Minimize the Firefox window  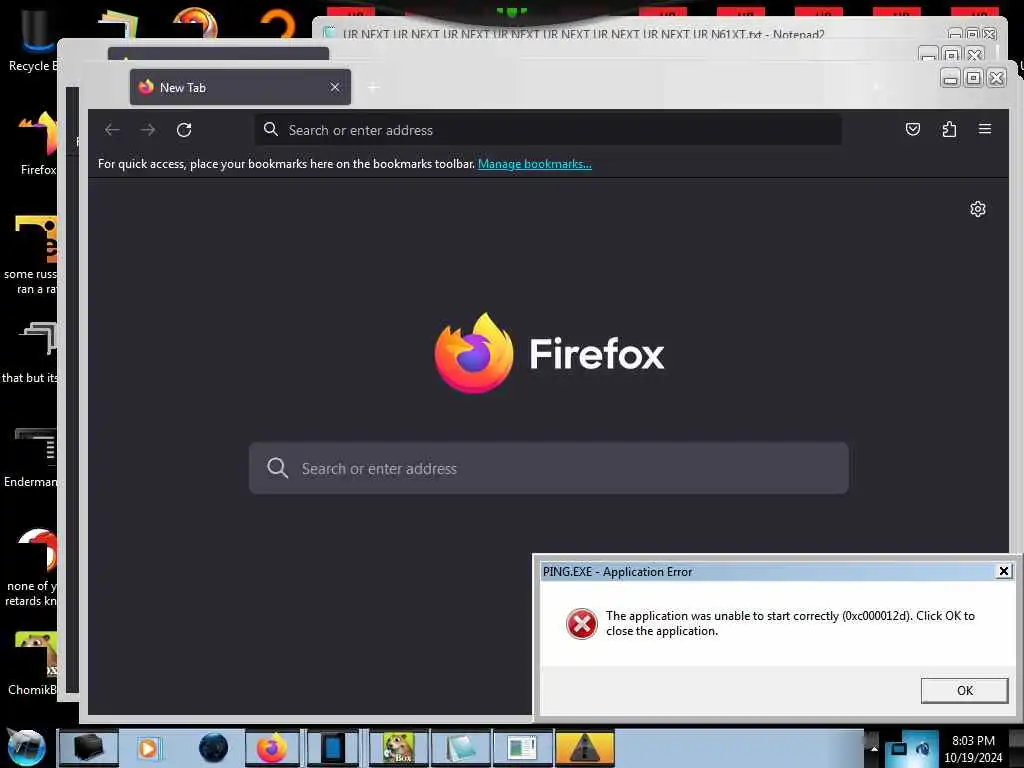tap(951, 78)
